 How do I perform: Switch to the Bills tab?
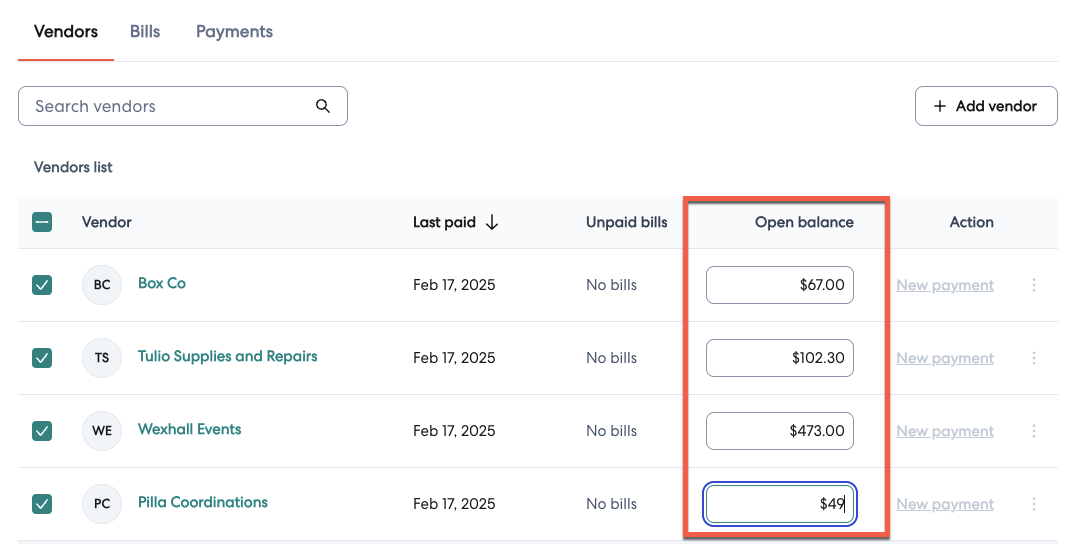[145, 32]
